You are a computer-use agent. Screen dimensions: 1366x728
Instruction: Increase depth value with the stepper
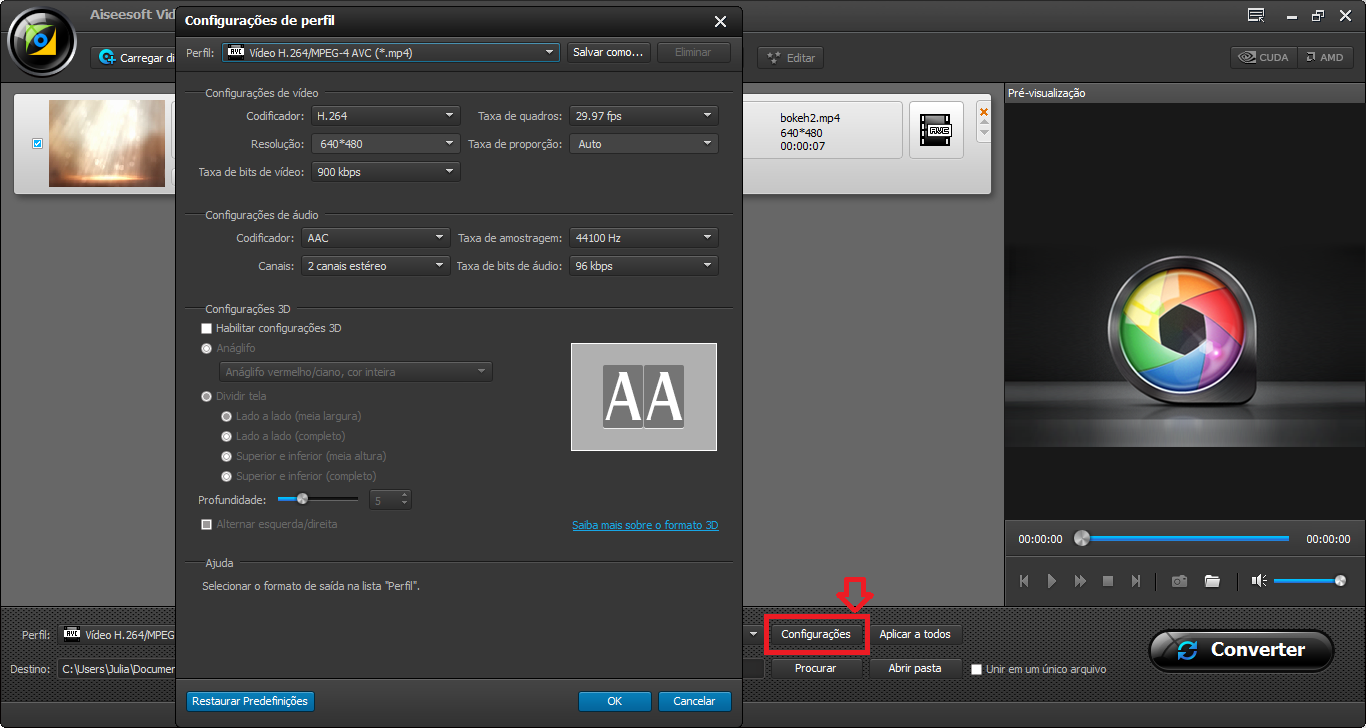click(x=402, y=494)
